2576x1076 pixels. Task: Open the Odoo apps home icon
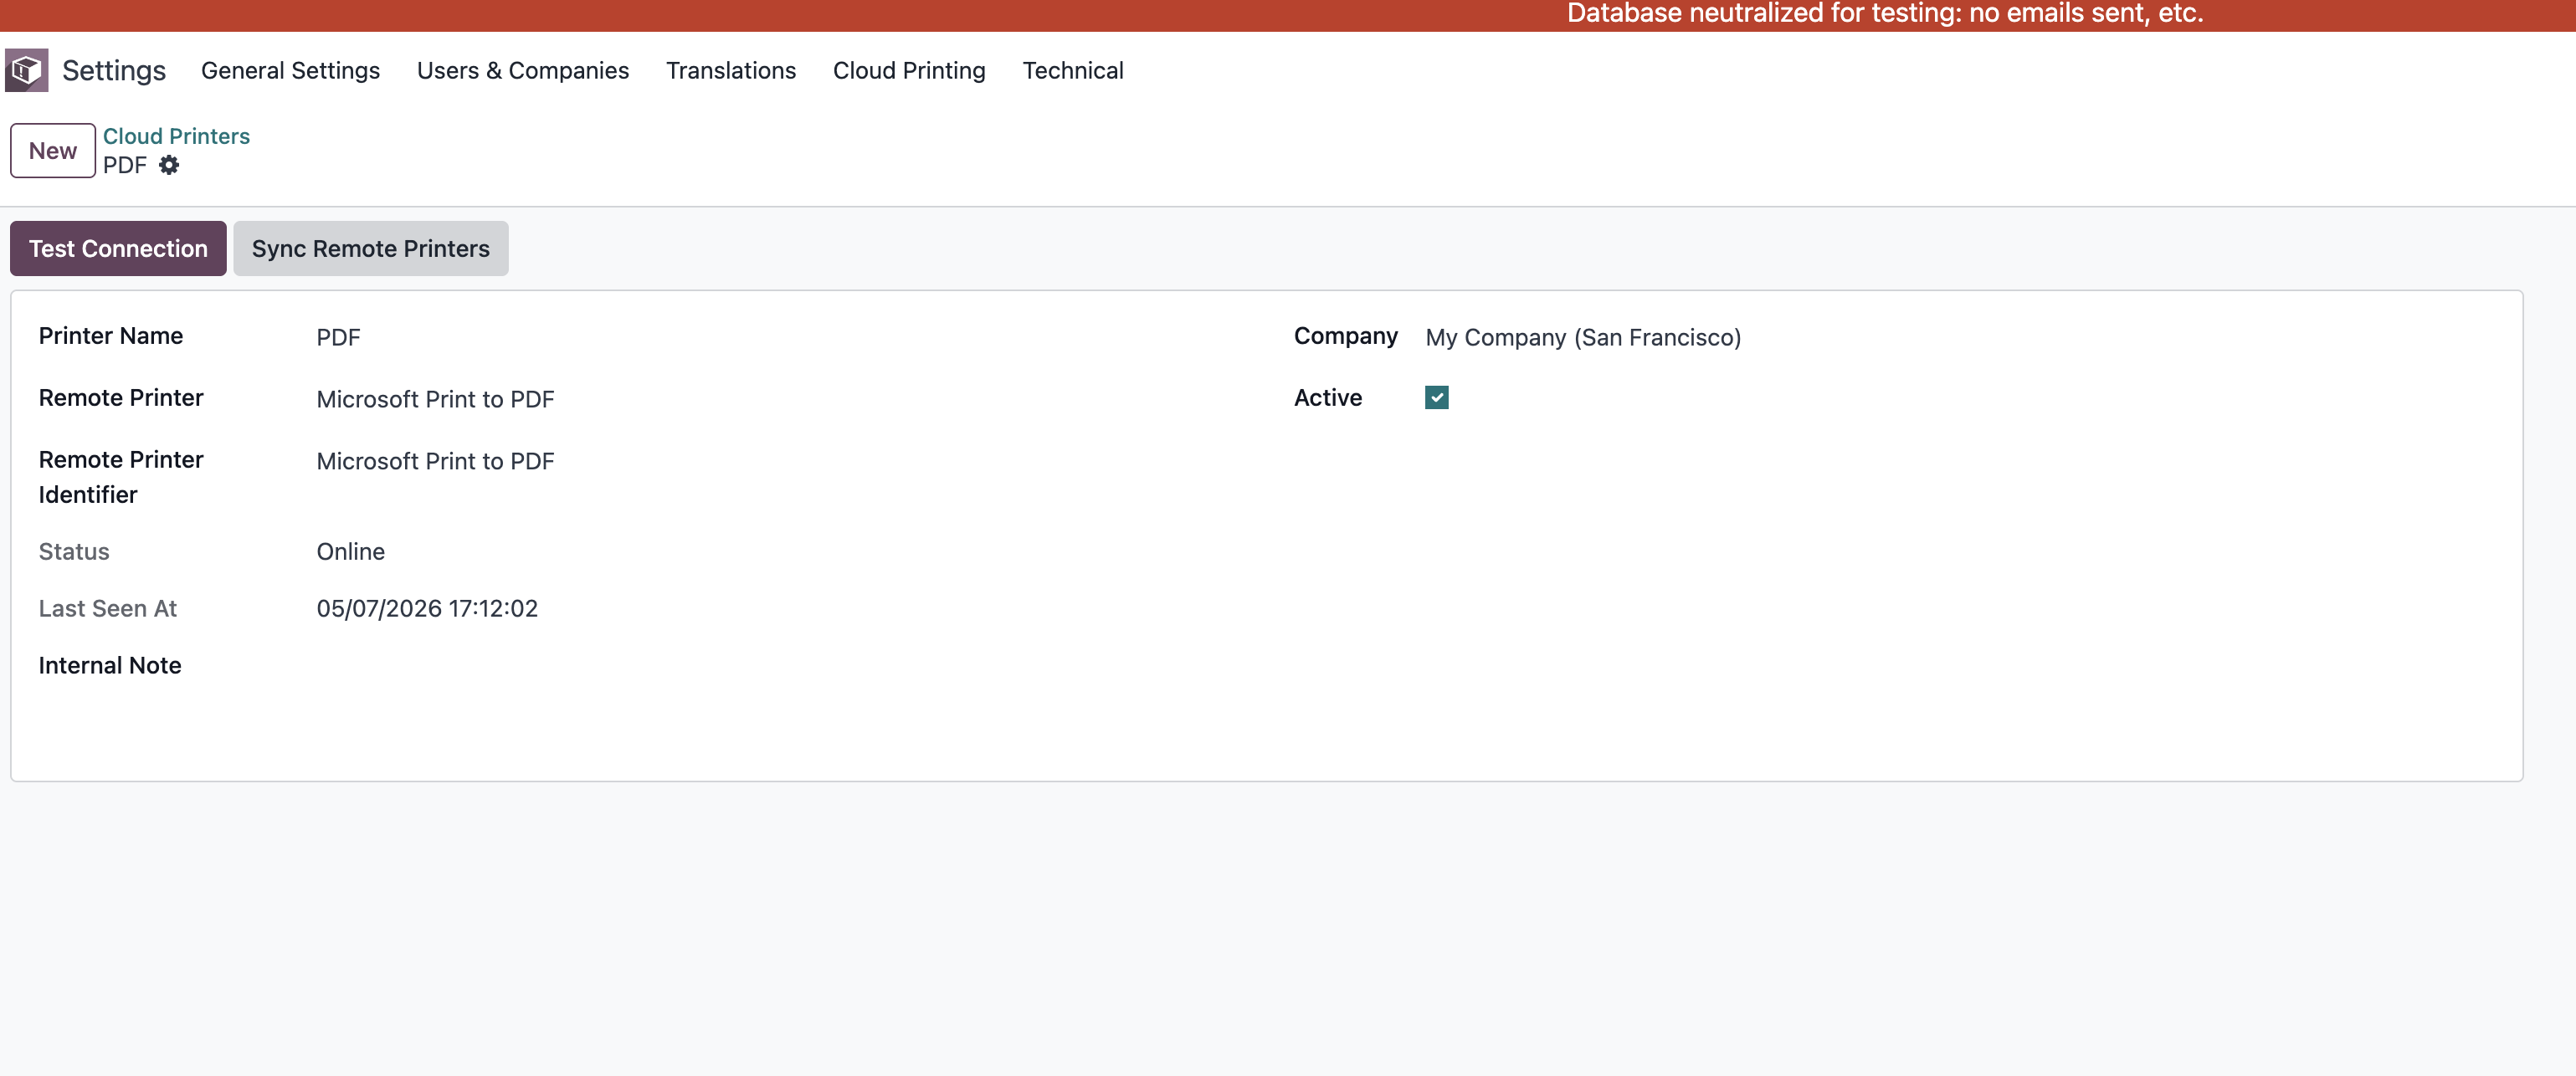click(x=27, y=70)
